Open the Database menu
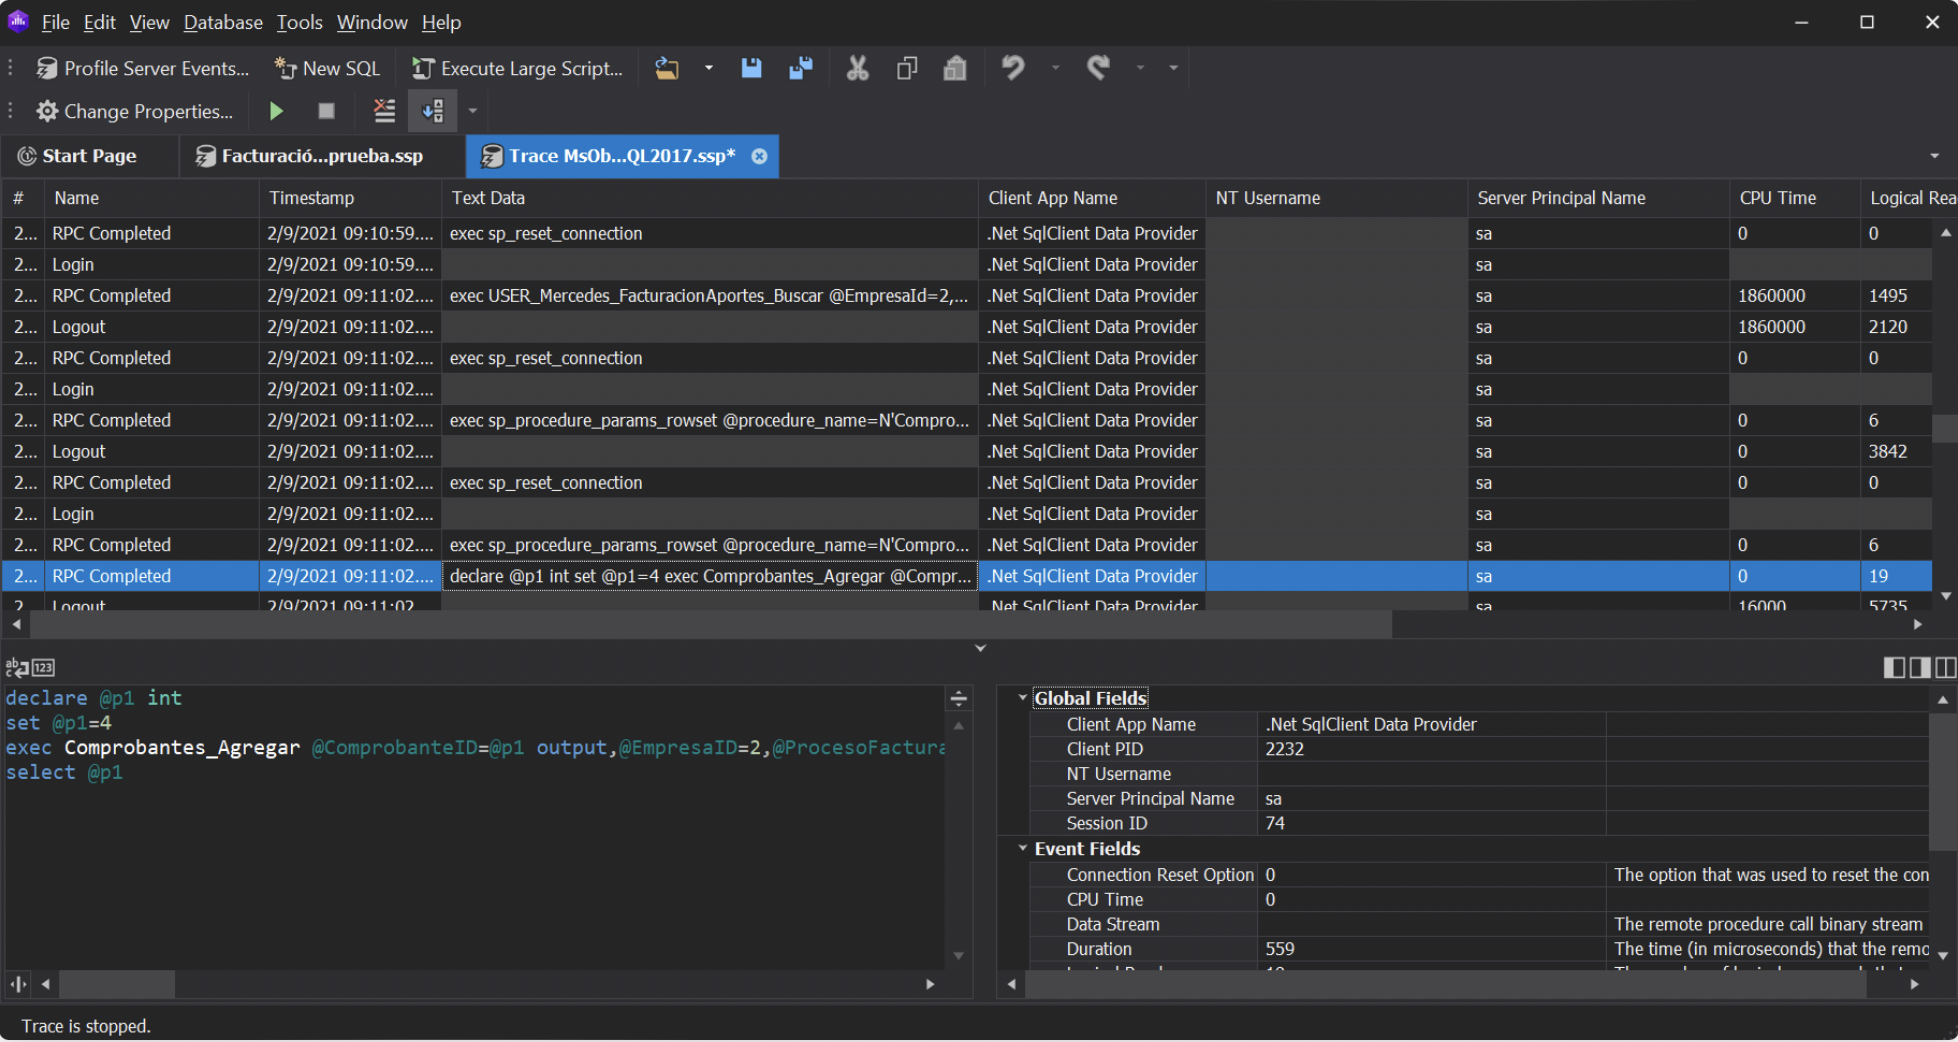 222,22
